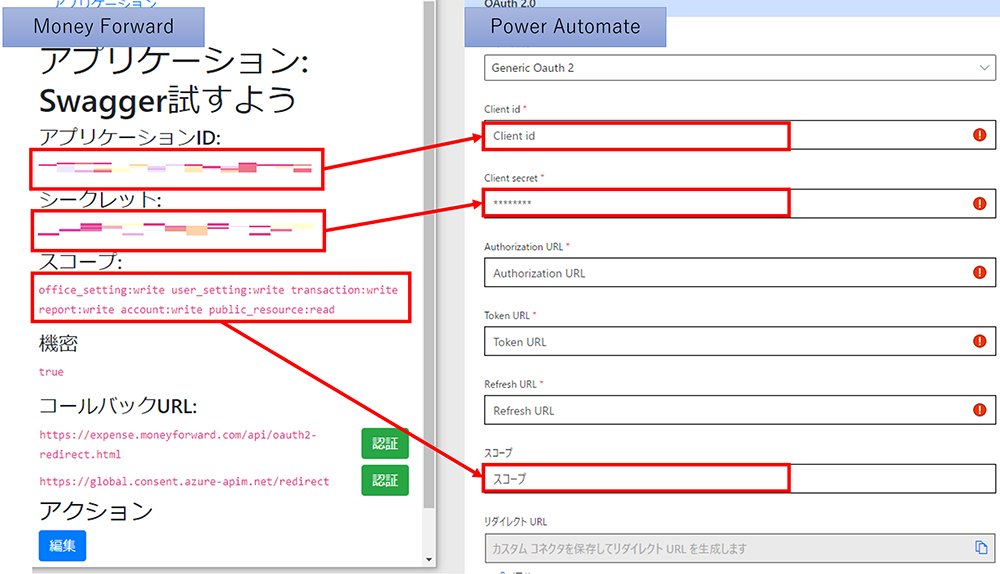The image size is (1000, 574).
Task: Click the error icon in Client secret field
Action: pyautogui.click(x=980, y=203)
